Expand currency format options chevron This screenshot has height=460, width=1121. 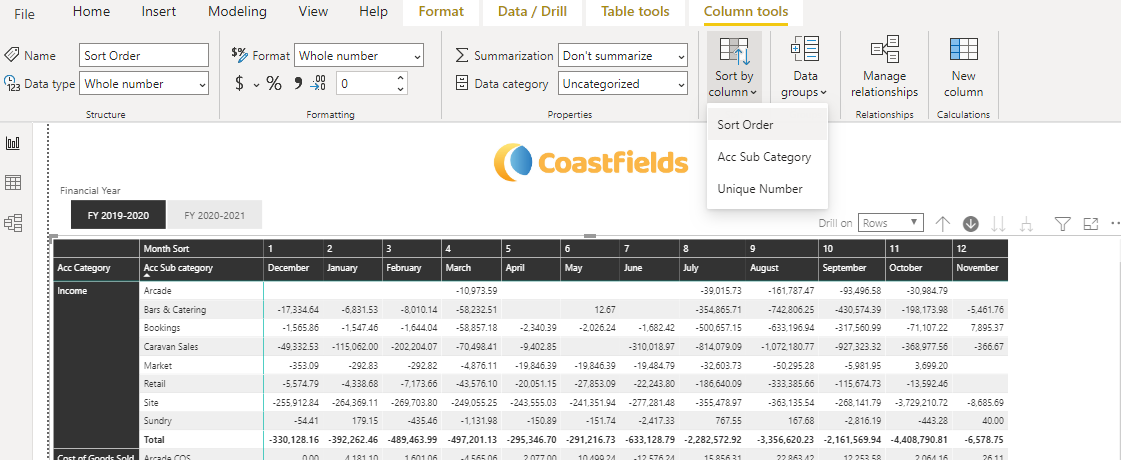257,84
